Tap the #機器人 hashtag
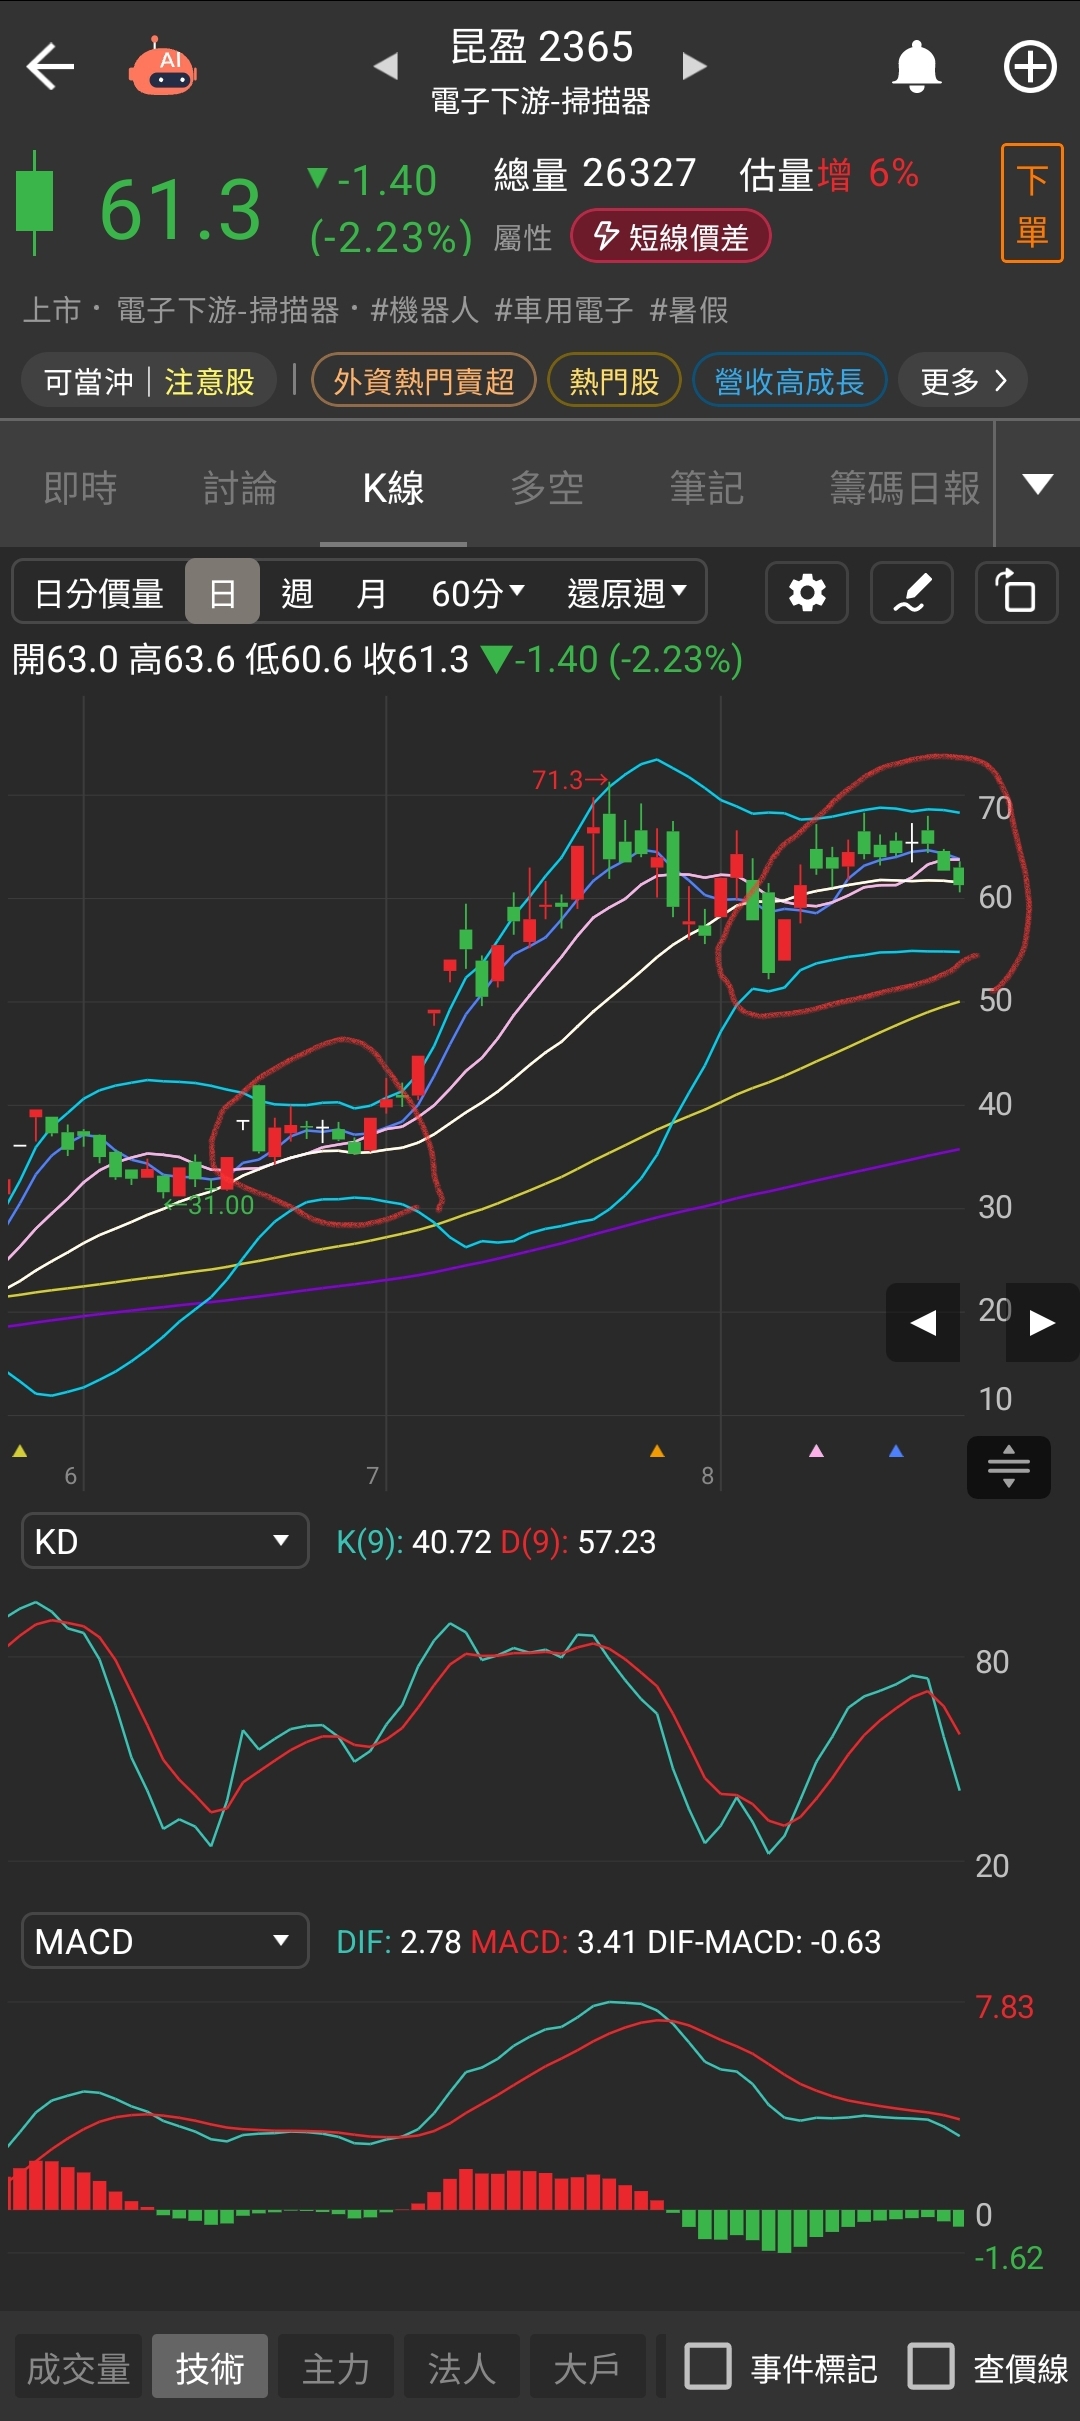Image resolution: width=1080 pixels, height=2421 pixels. point(424,310)
